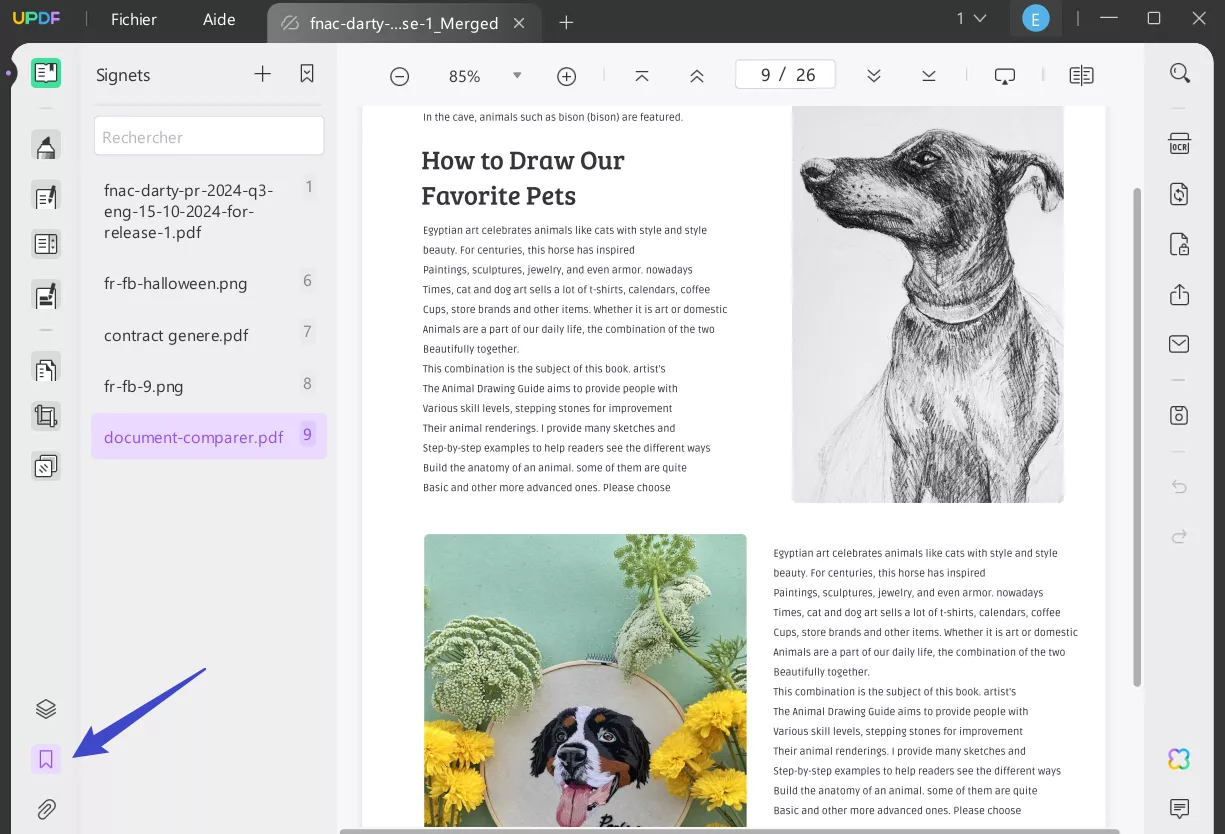Open the layers panel icon

(x=46, y=709)
